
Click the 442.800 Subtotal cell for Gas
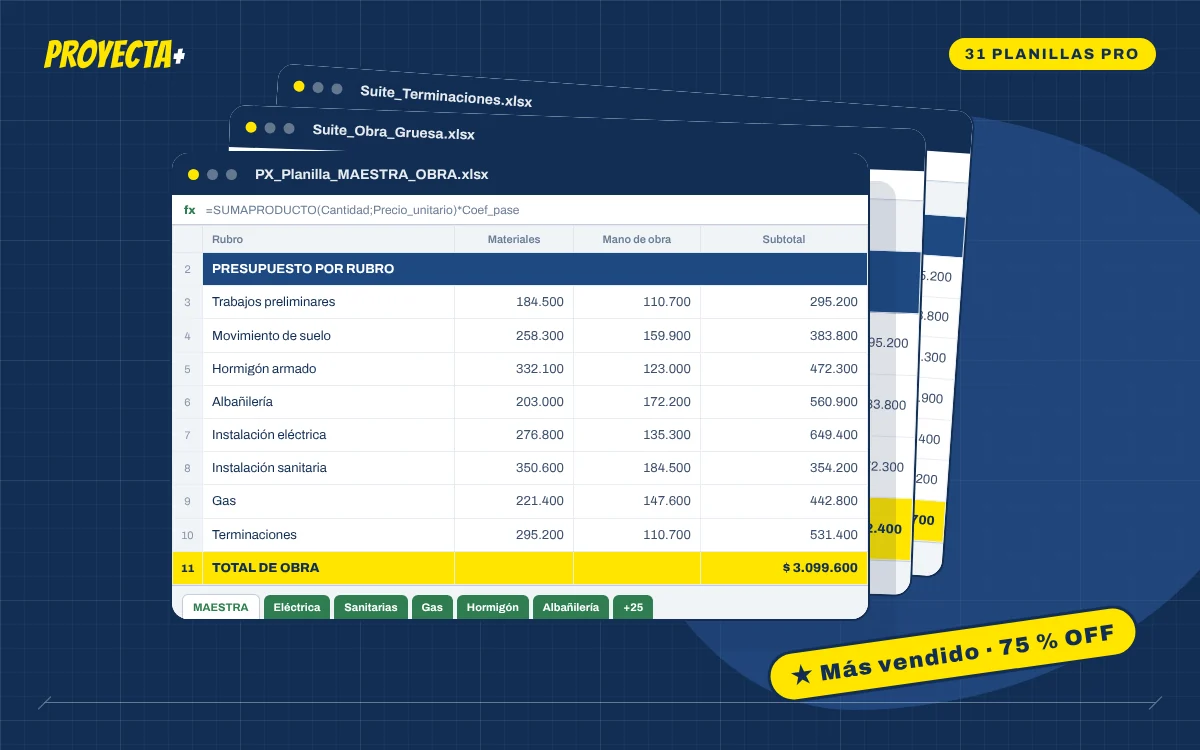point(784,500)
